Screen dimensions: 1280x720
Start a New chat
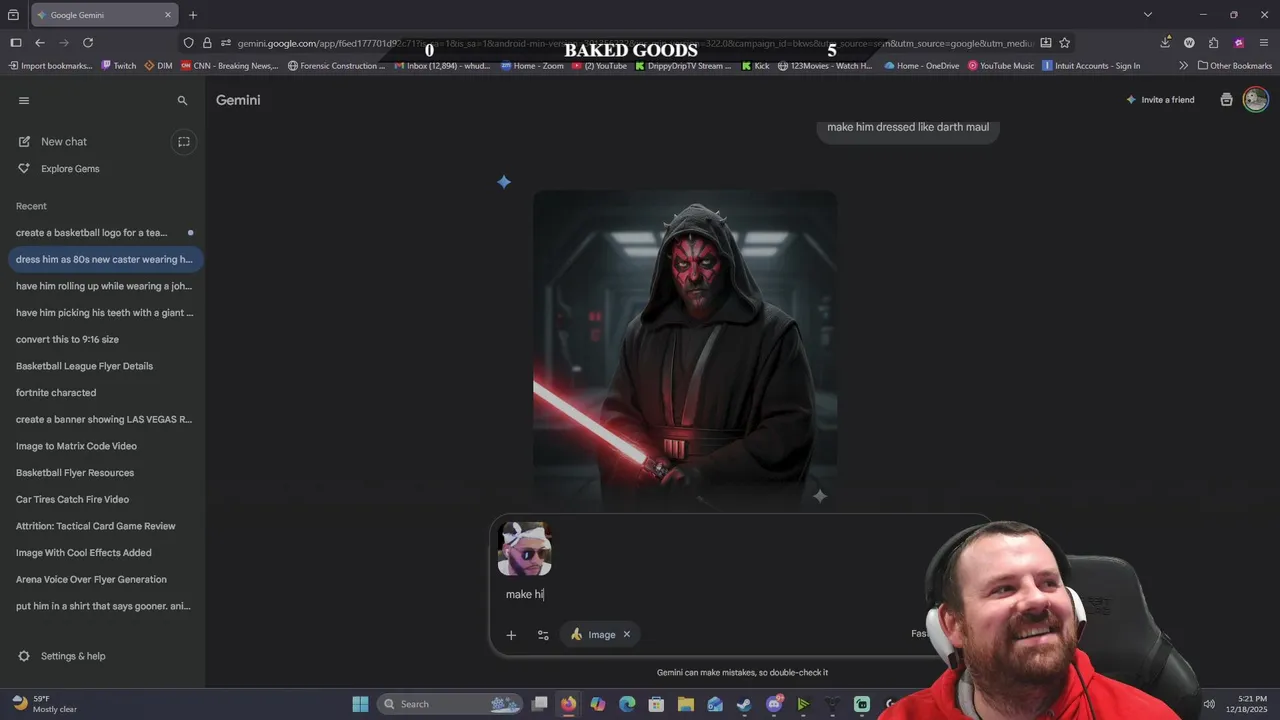[x=64, y=142]
